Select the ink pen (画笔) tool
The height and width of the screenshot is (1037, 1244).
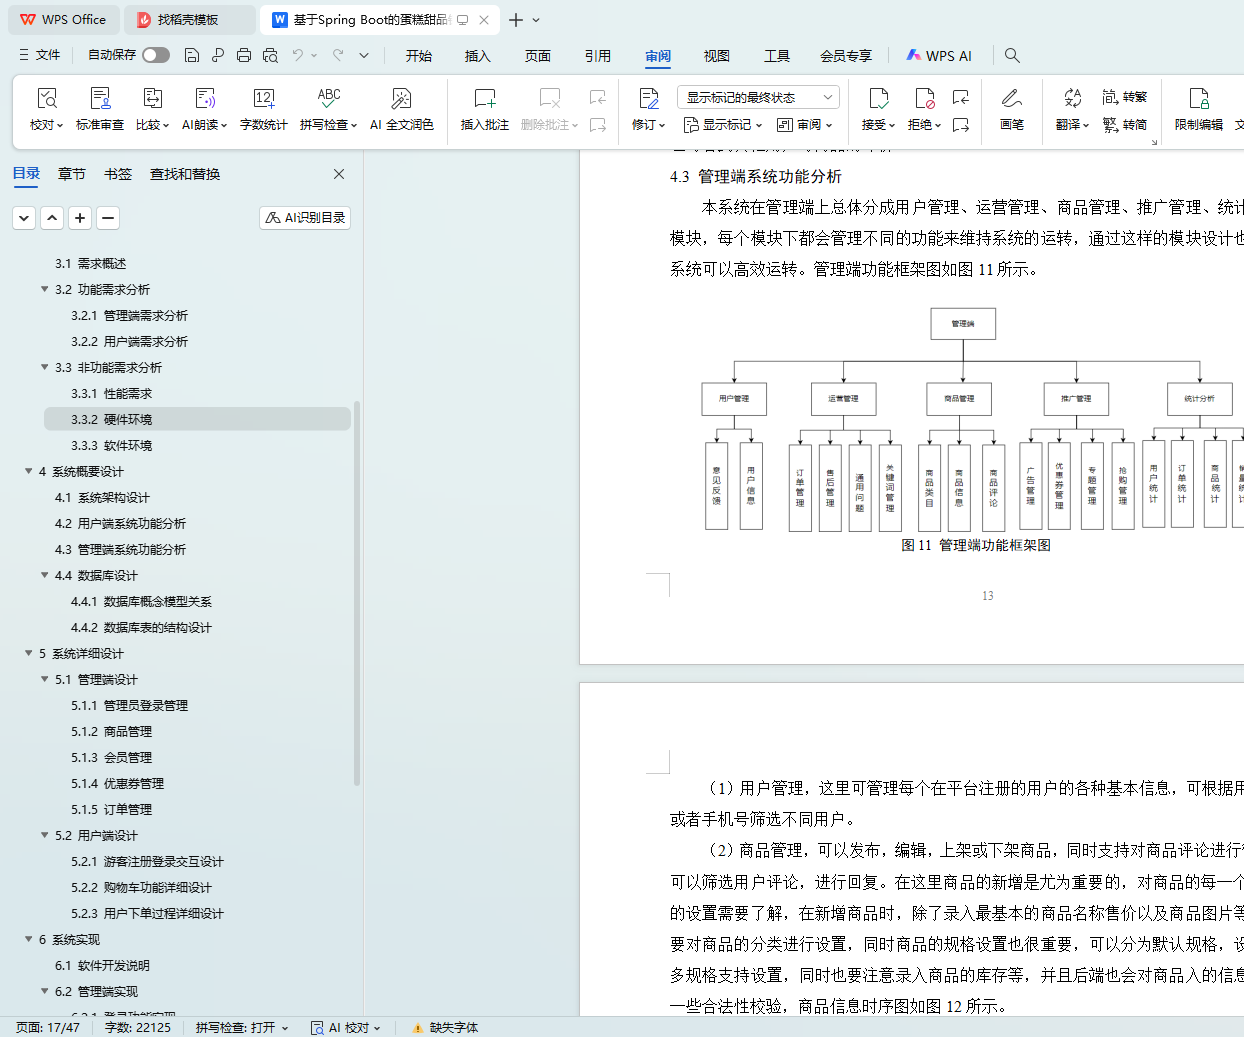point(1011,99)
